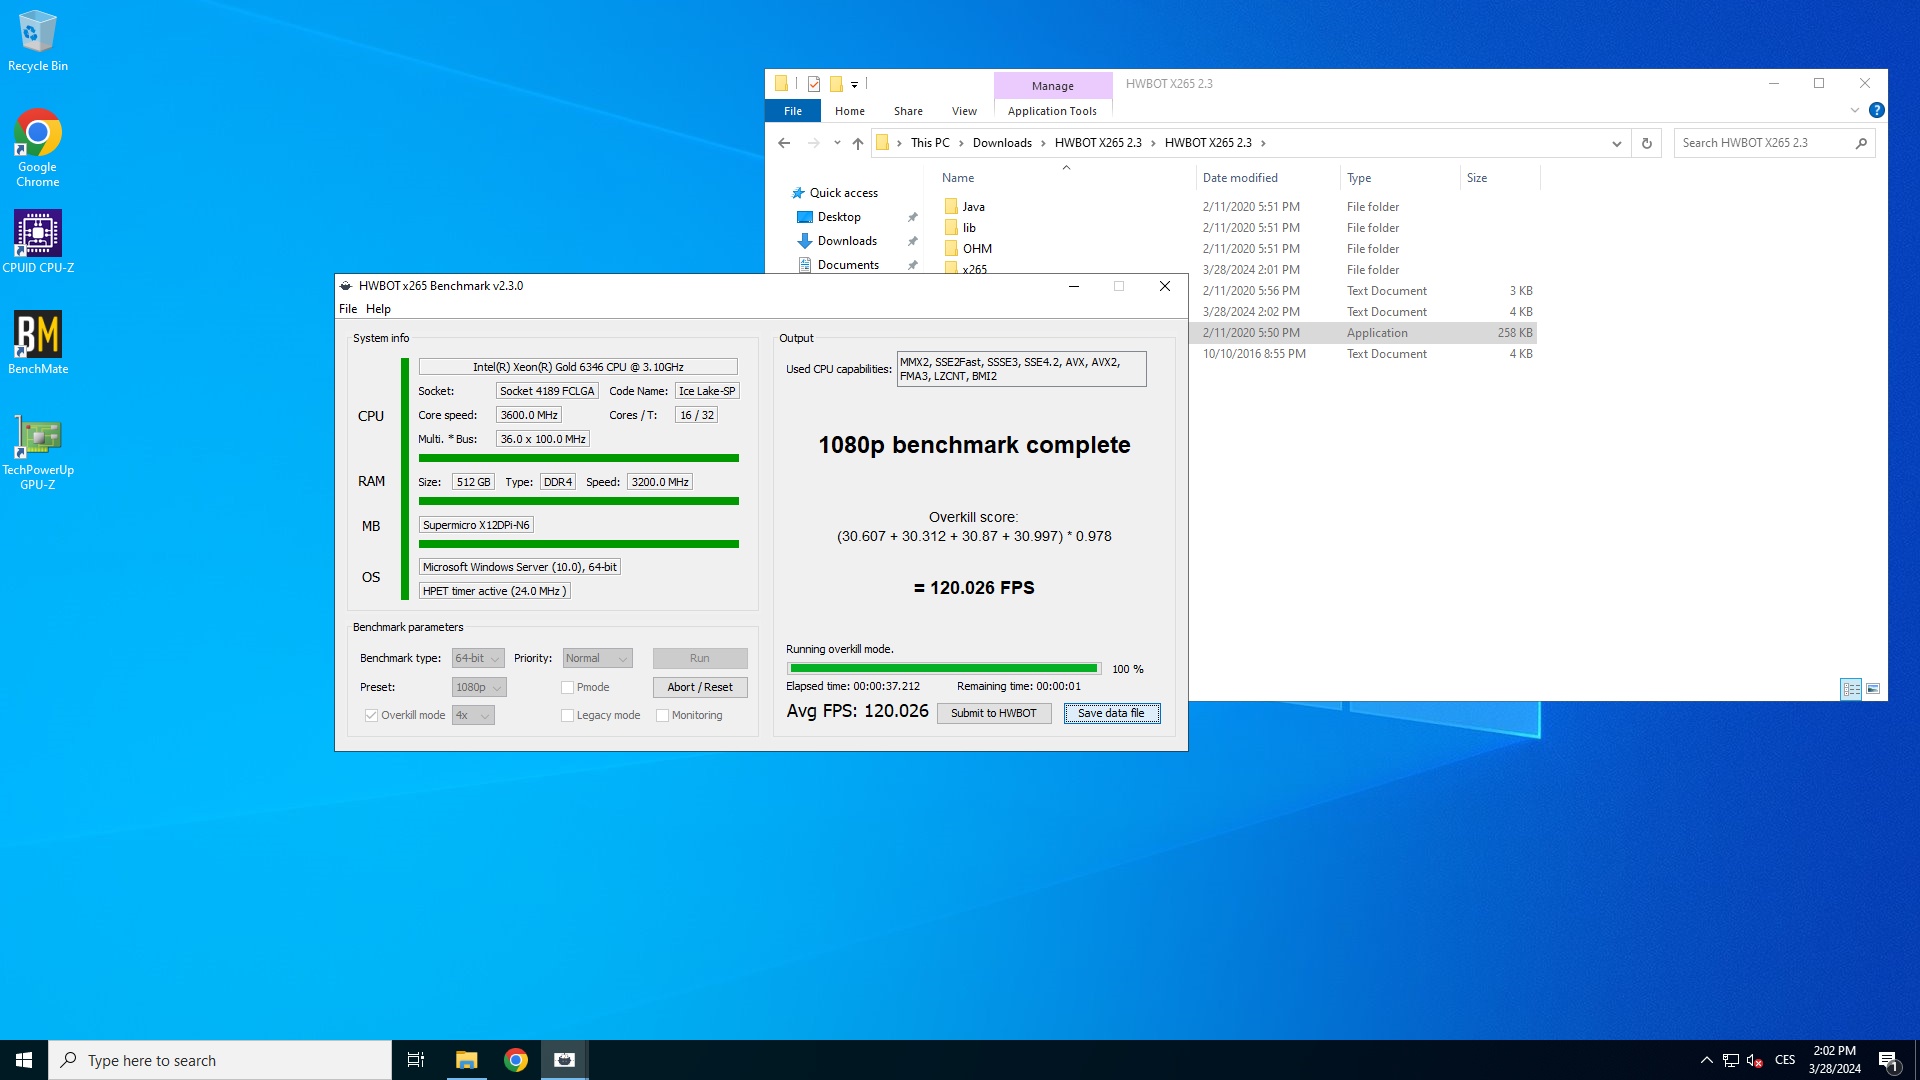
Task: Launch Google Chrome from the desktop
Action: (x=38, y=148)
